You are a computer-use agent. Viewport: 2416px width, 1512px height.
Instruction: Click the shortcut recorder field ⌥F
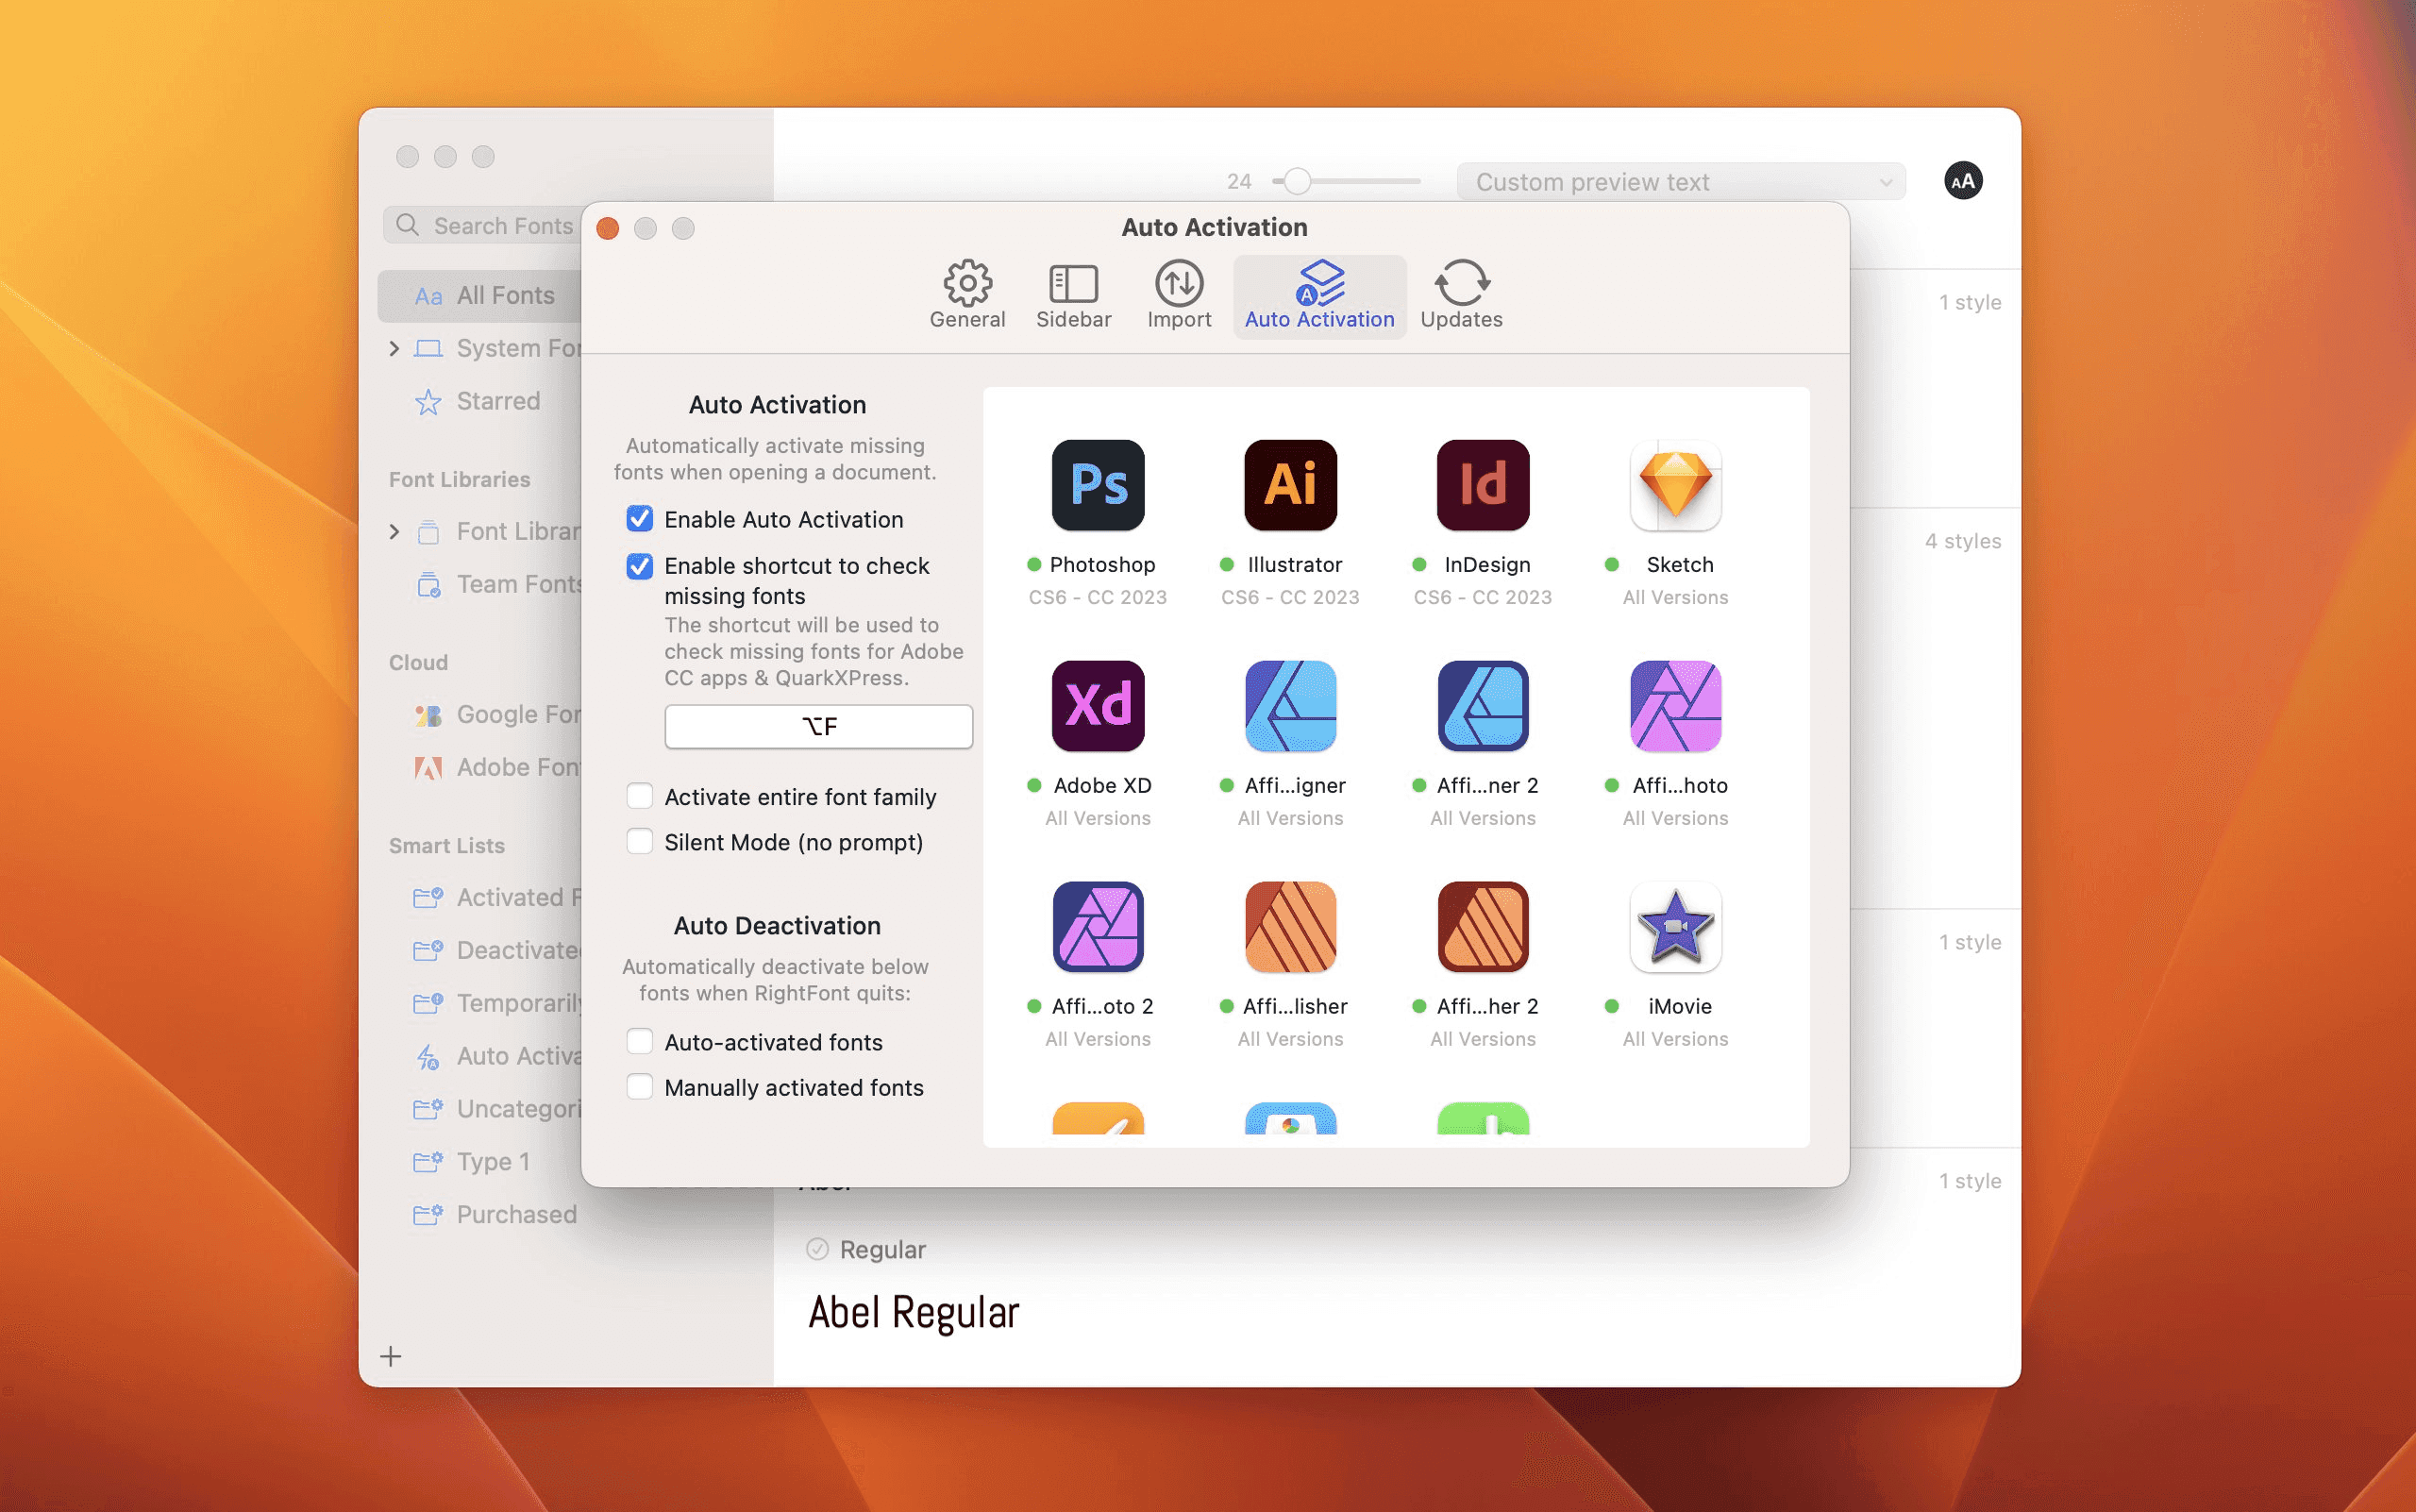pyautogui.click(x=818, y=726)
